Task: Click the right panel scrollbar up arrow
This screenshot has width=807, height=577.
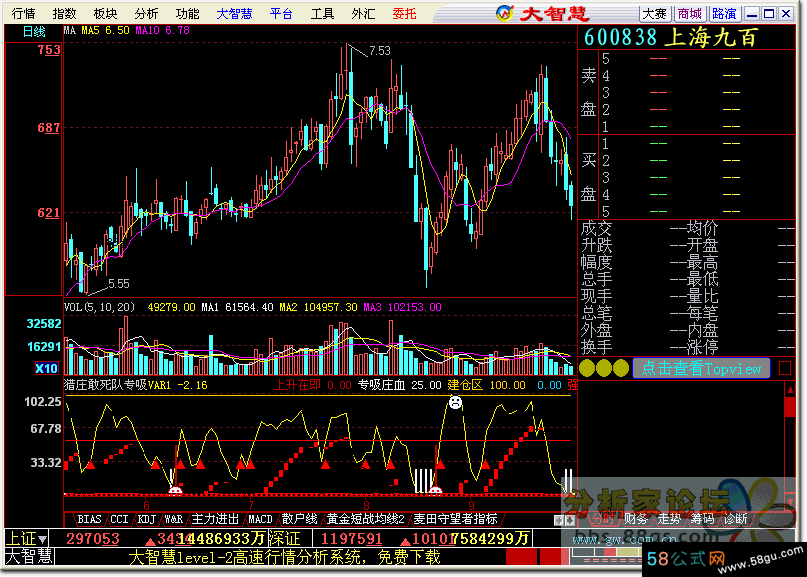Action: click(791, 390)
